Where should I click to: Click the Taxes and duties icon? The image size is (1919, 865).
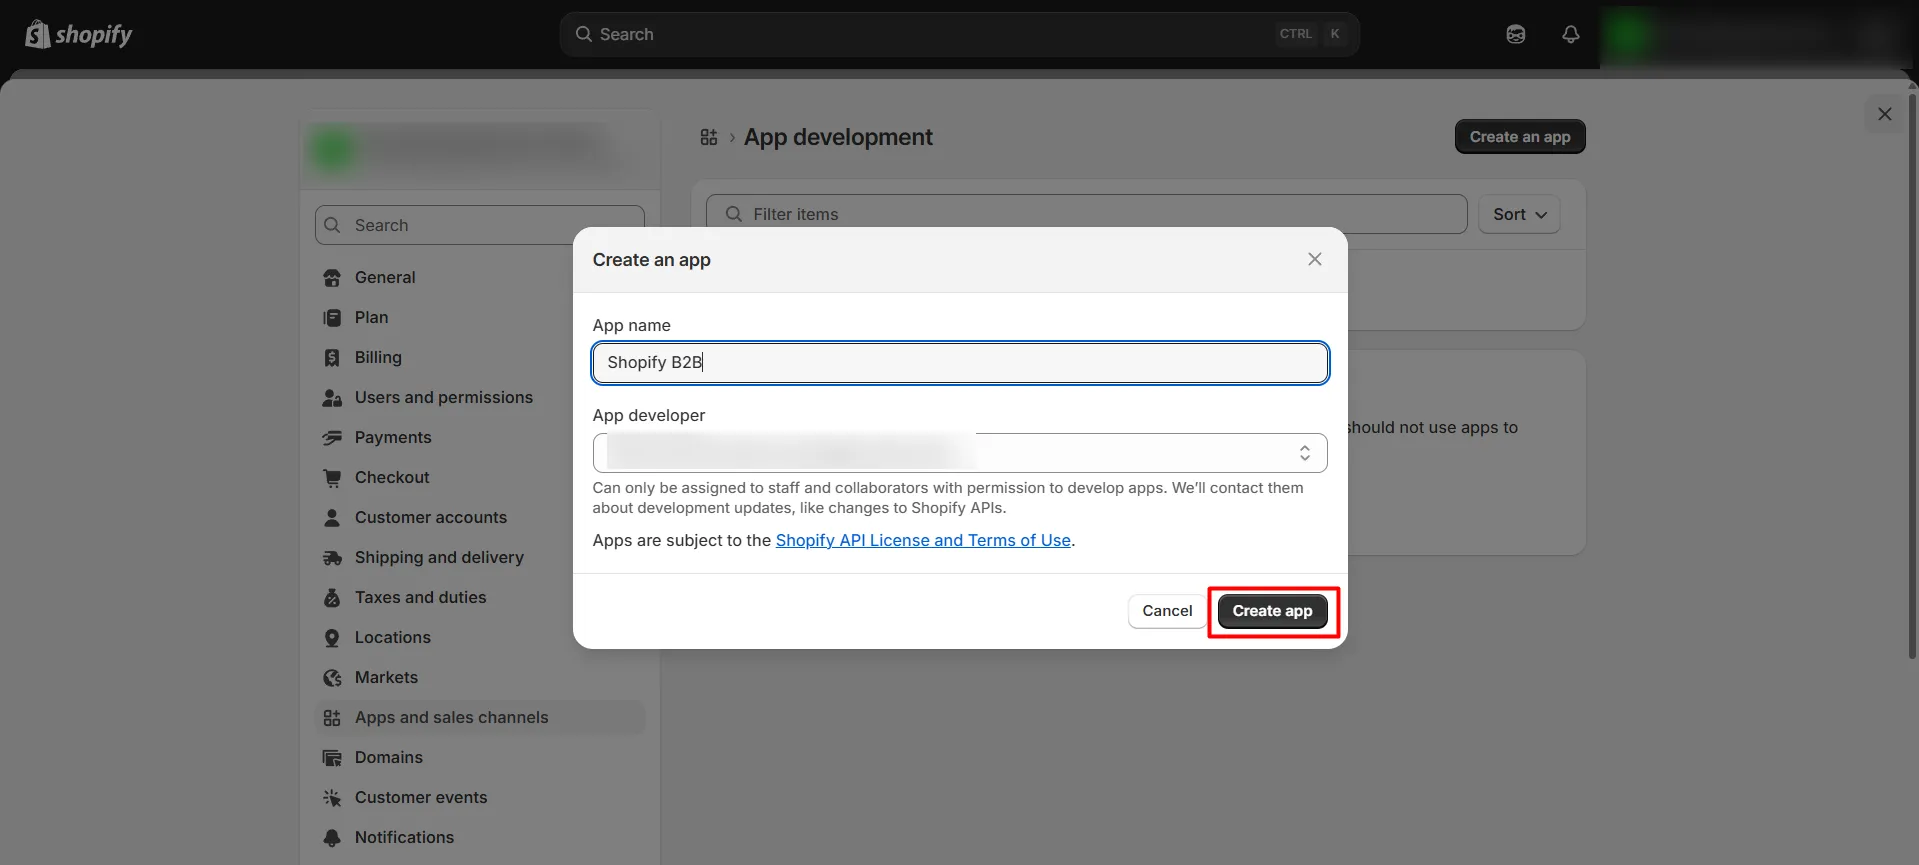pos(332,598)
